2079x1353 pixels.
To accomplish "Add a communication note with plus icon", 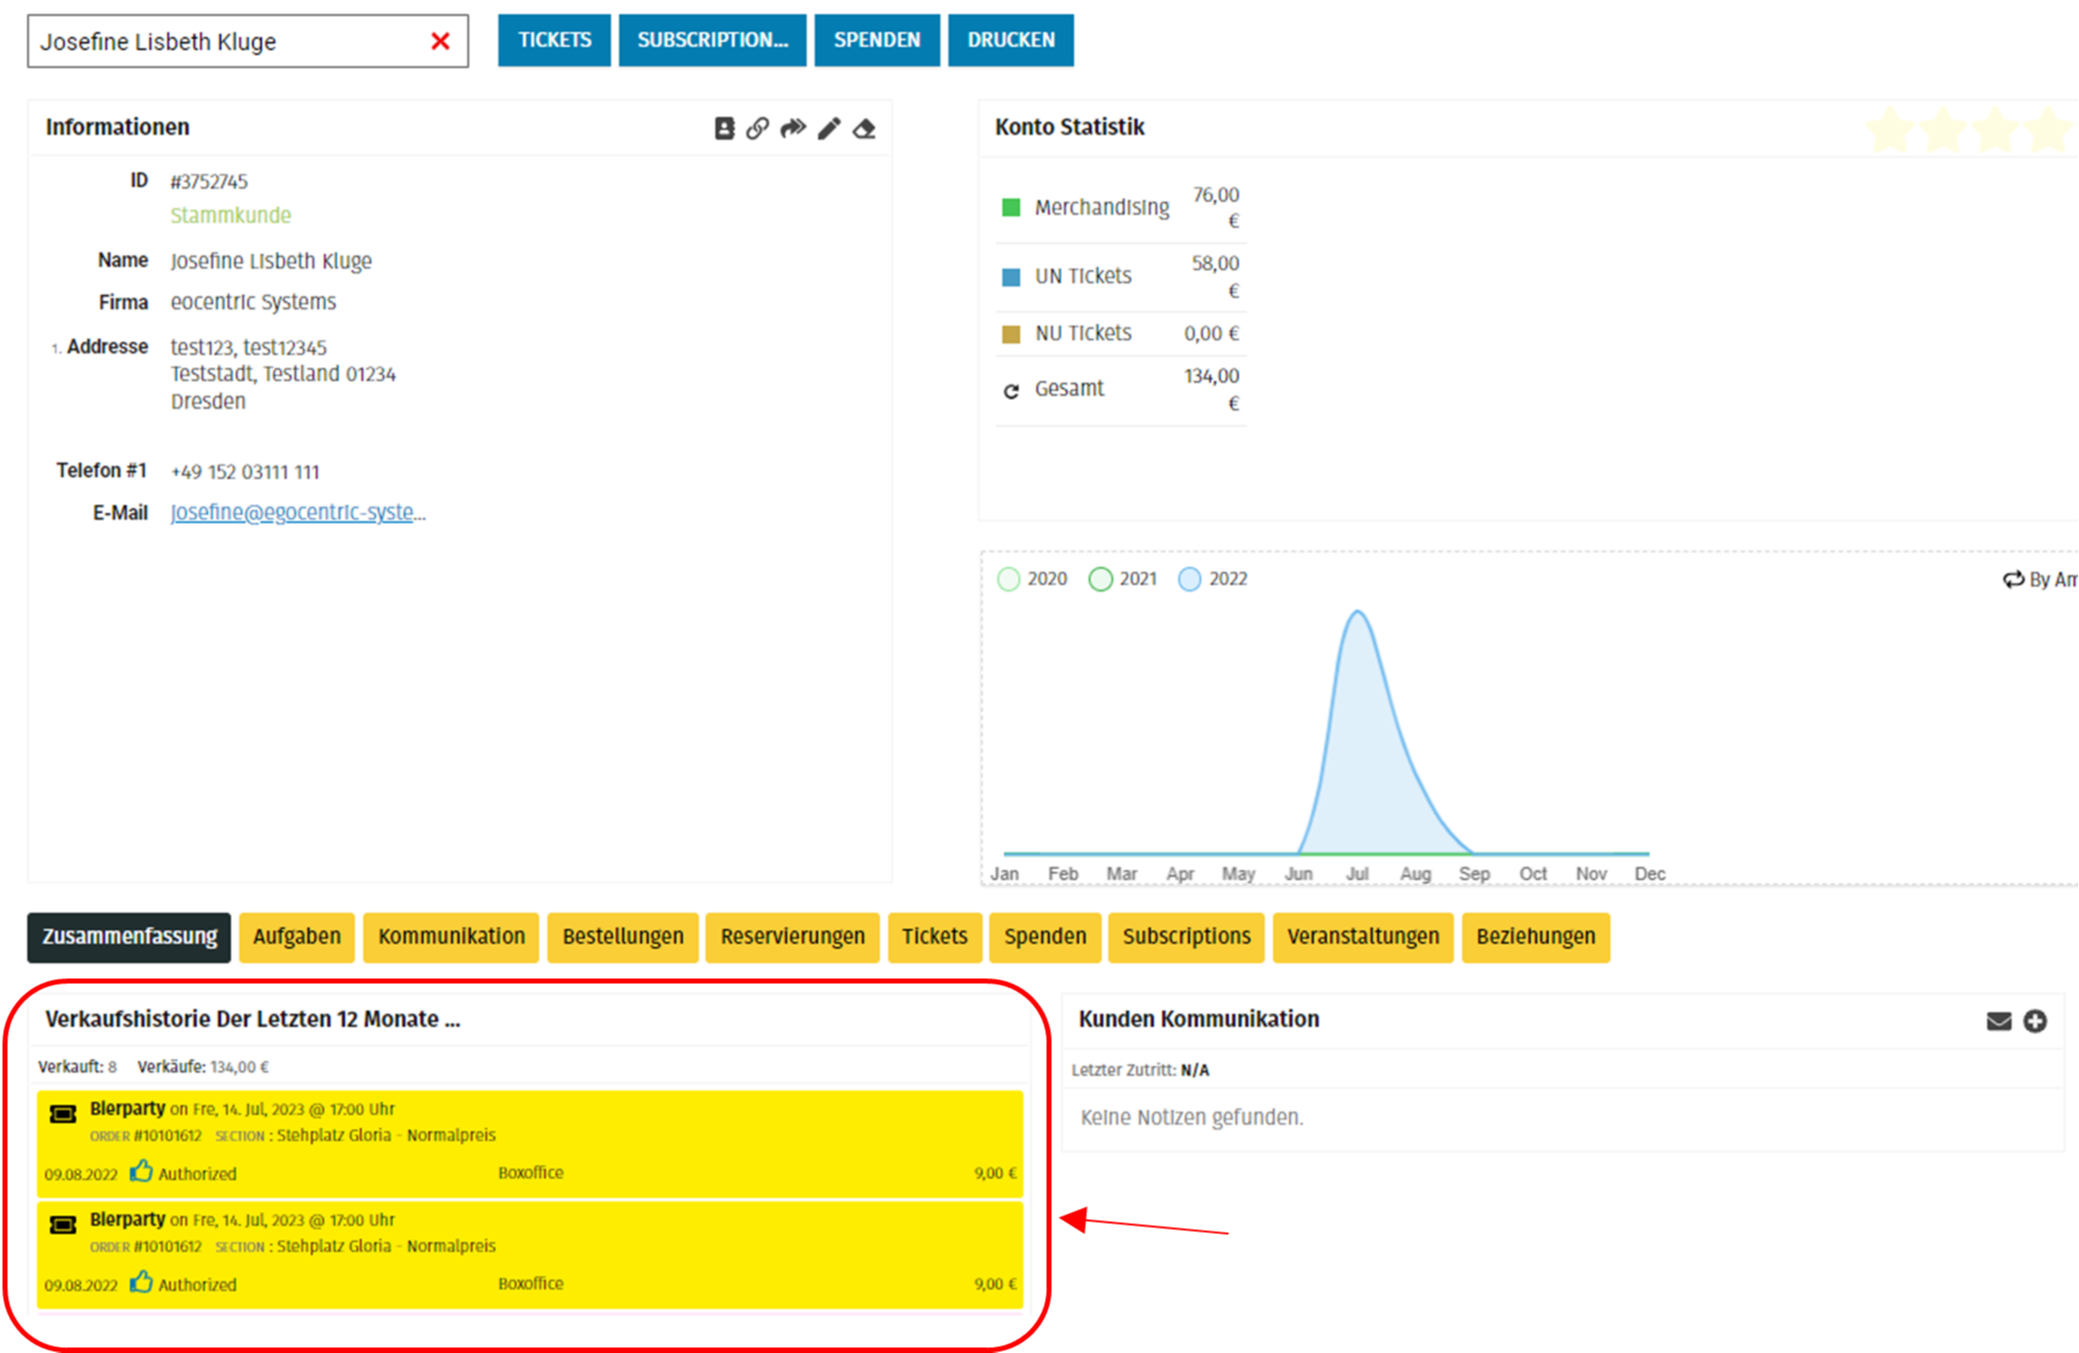I will click(x=2035, y=1021).
